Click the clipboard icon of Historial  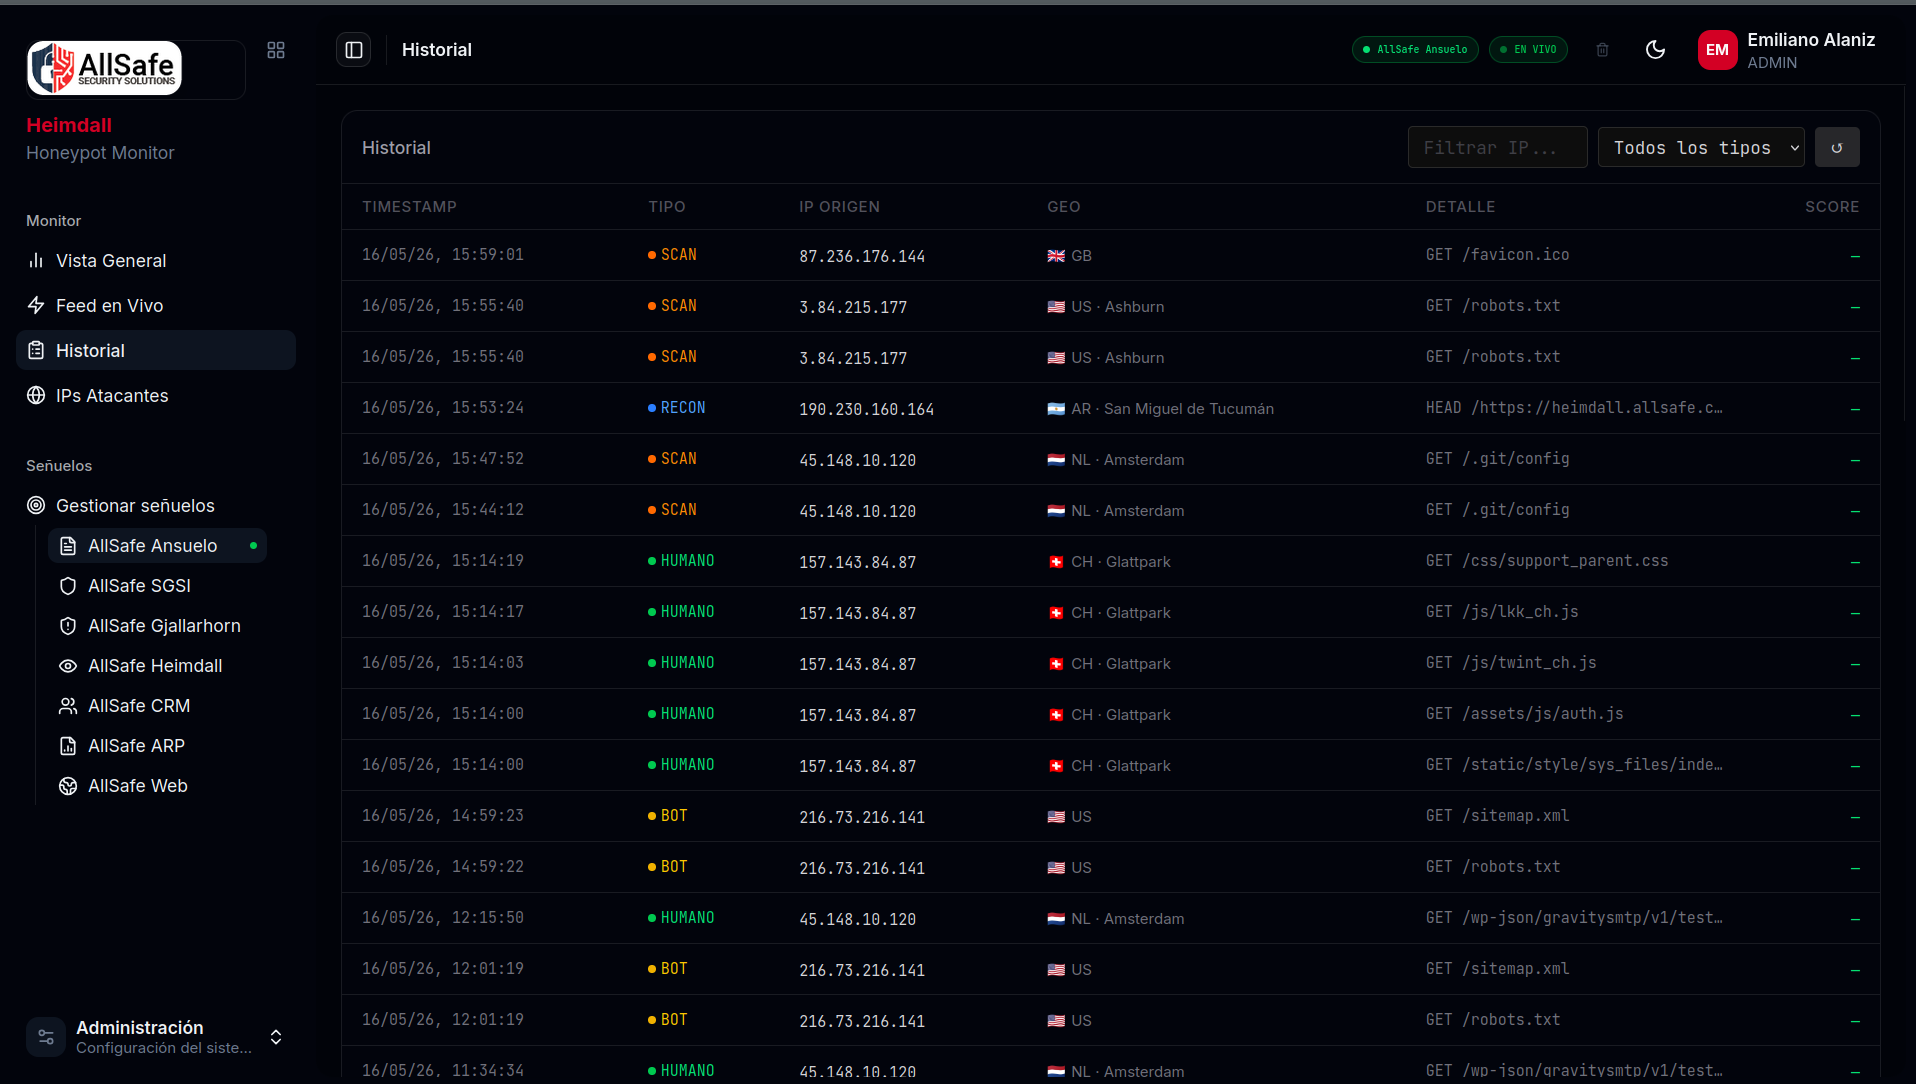tap(36, 351)
